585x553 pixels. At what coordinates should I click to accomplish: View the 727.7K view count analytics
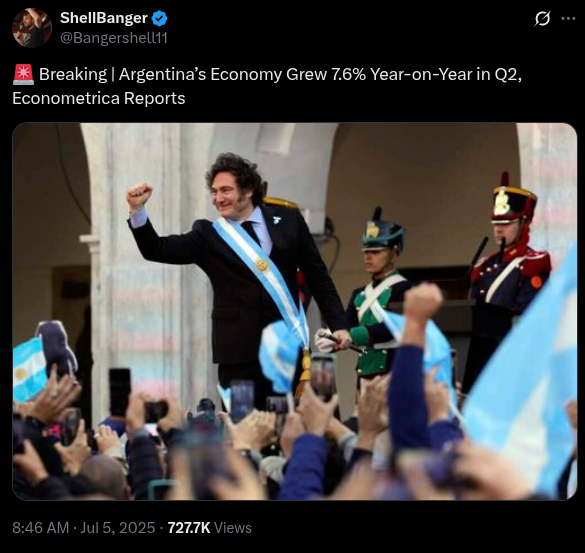tap(189, 528)
